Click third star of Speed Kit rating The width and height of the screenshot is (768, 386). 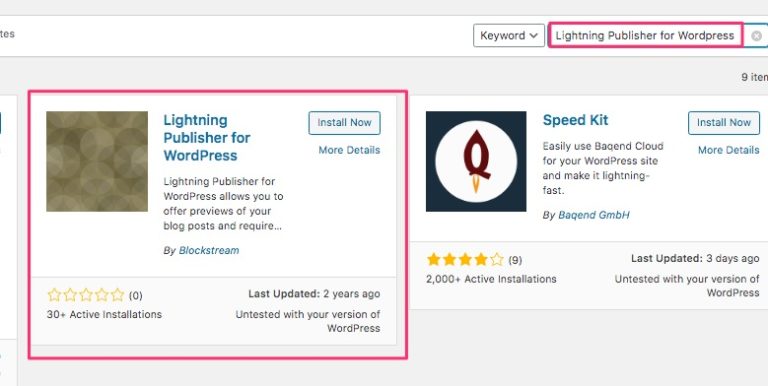[x=465, y=260]
